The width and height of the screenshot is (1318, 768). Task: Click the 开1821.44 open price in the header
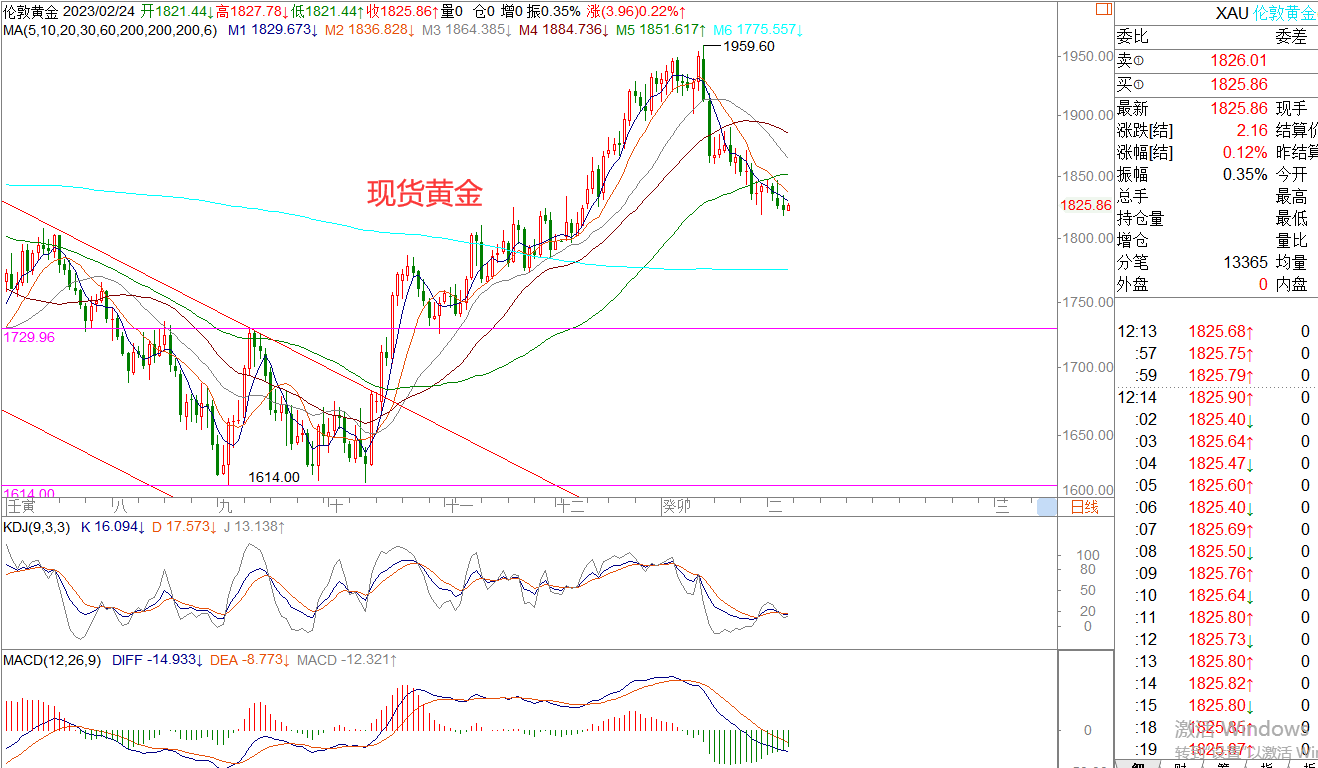point(178,11)
